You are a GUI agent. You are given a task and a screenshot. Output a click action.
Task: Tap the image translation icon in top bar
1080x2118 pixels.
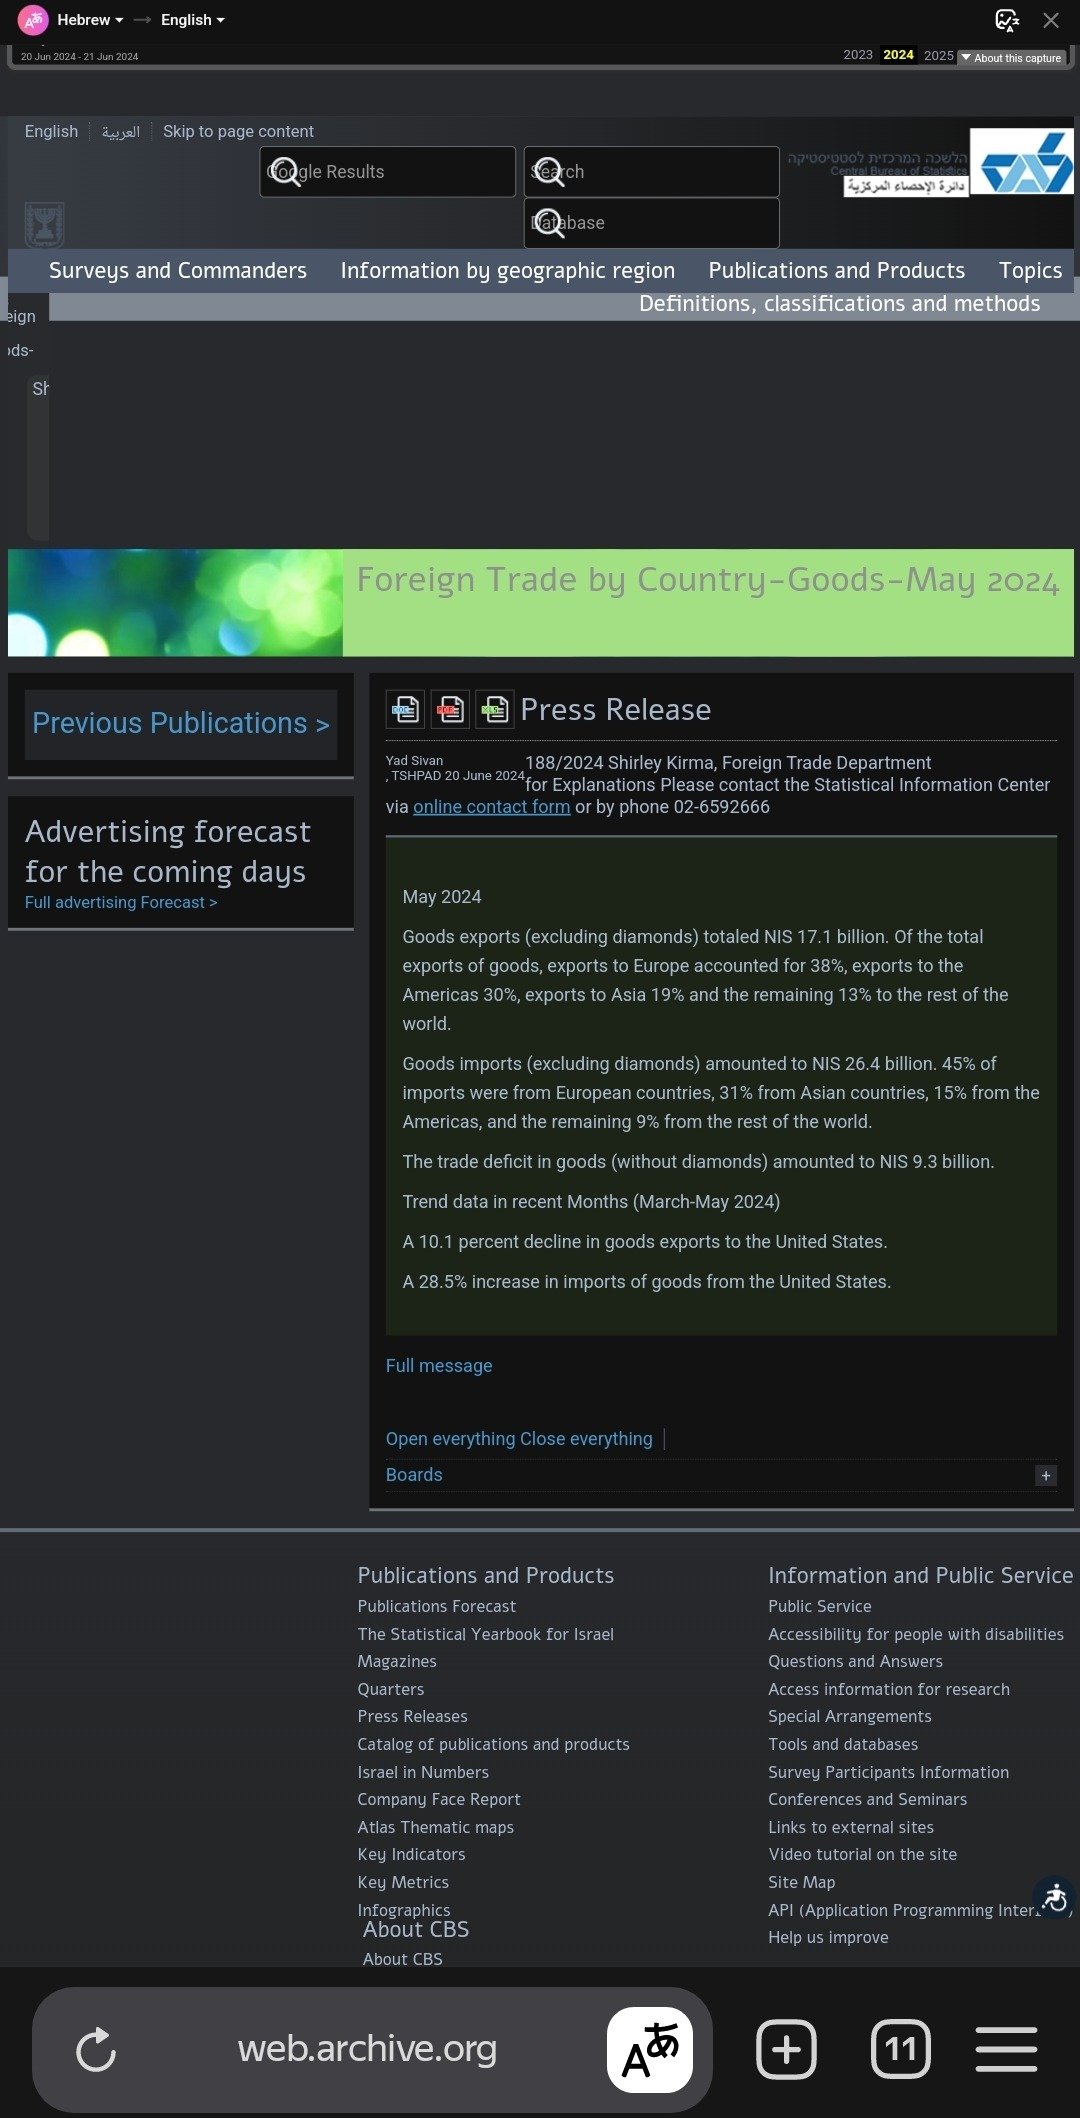point(1006,20)
